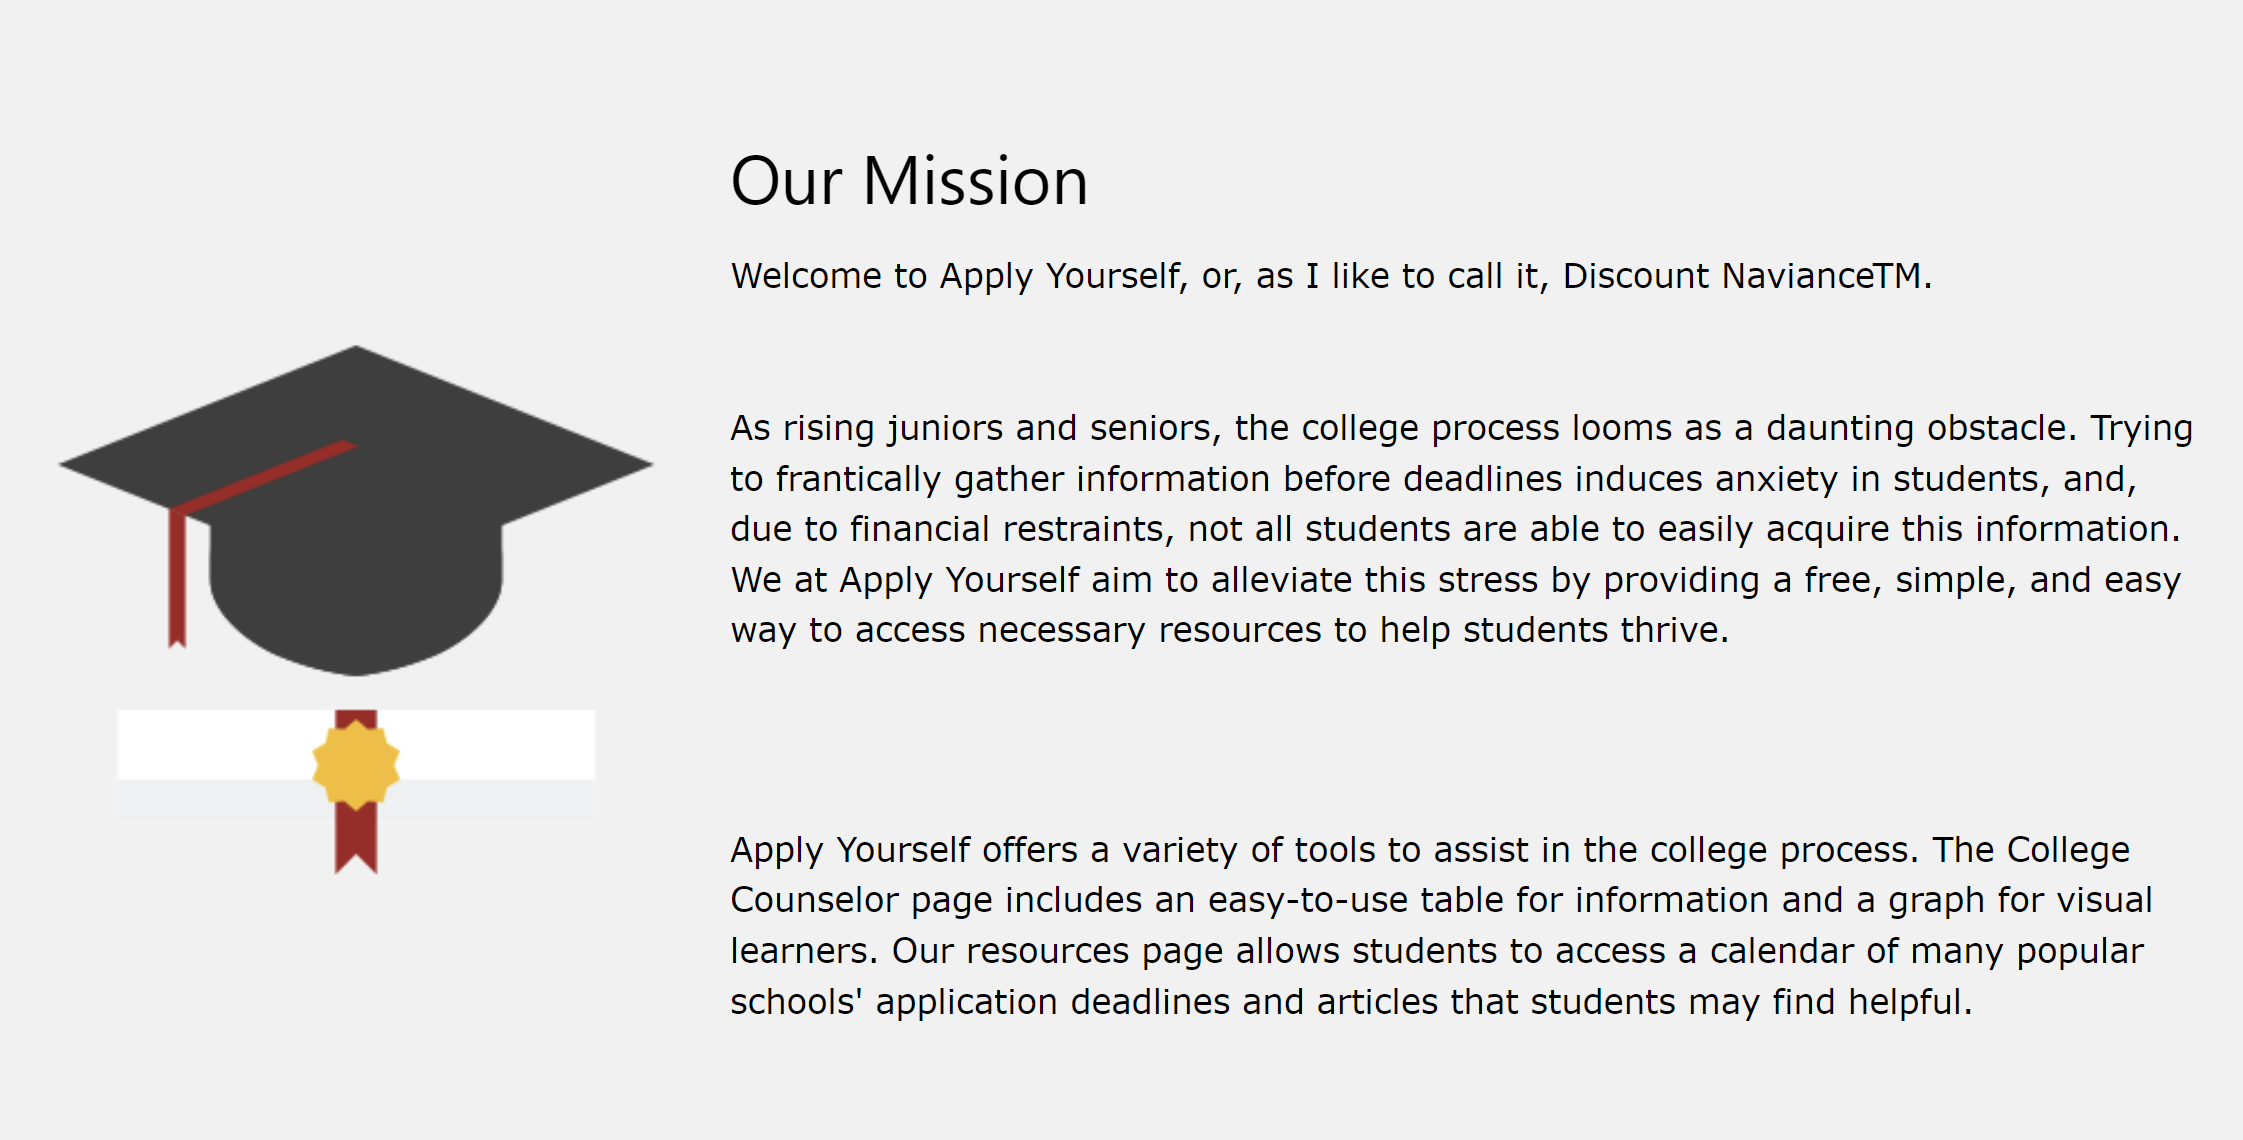Click the line starting "schools' application deadlines"
The image size is (2243, 1140).
(x=1350, y=1002)
